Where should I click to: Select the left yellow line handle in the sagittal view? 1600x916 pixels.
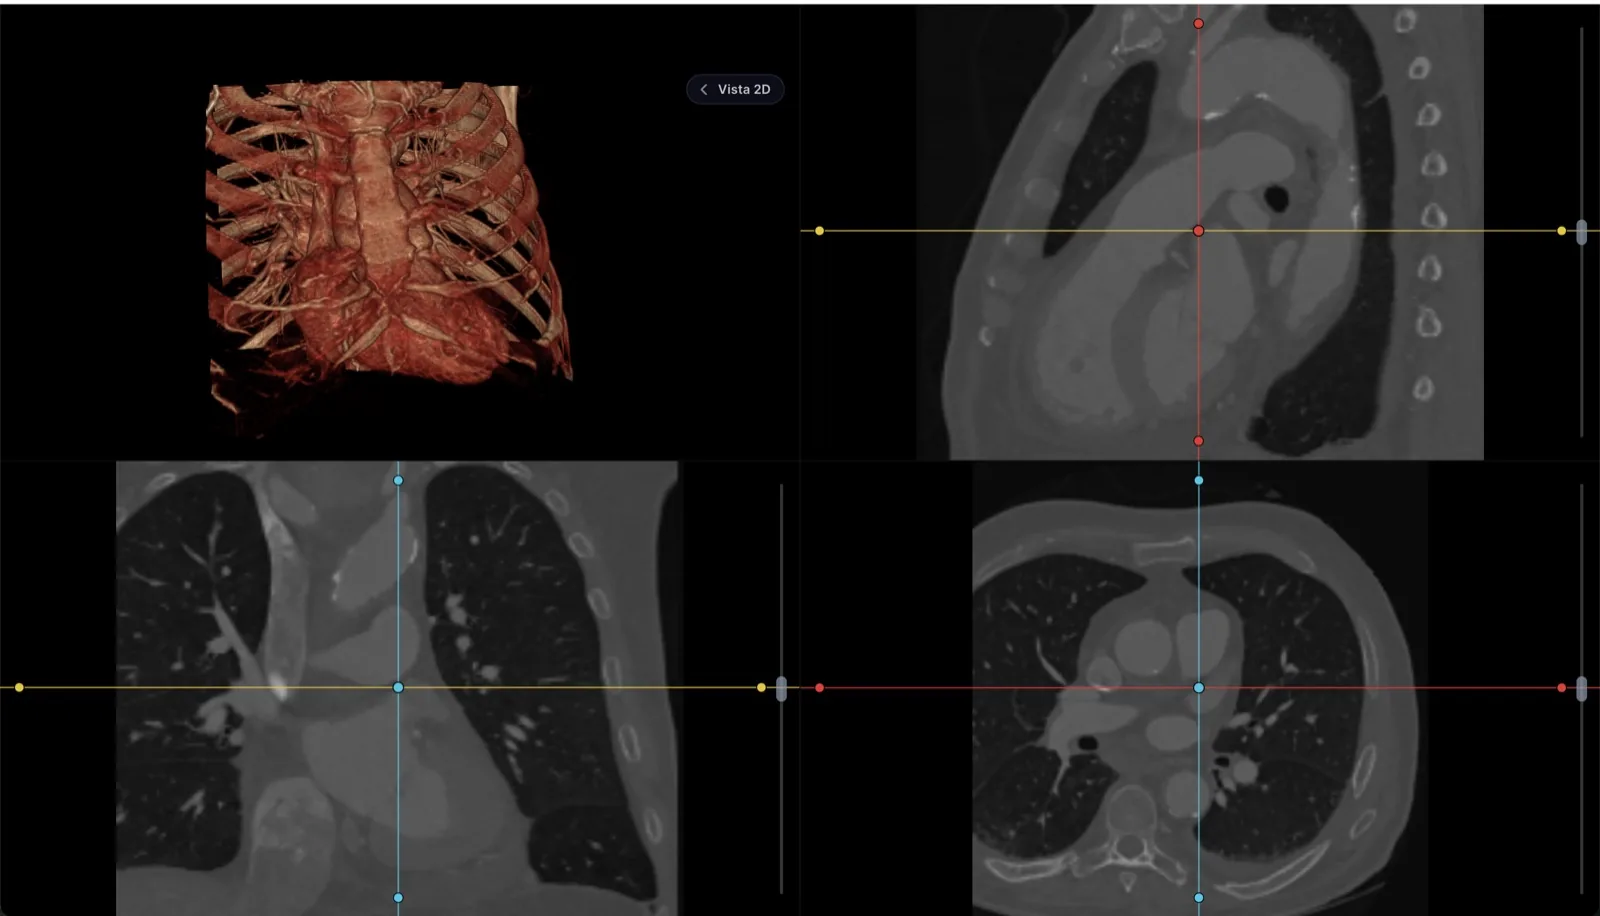tap(820, 231)
